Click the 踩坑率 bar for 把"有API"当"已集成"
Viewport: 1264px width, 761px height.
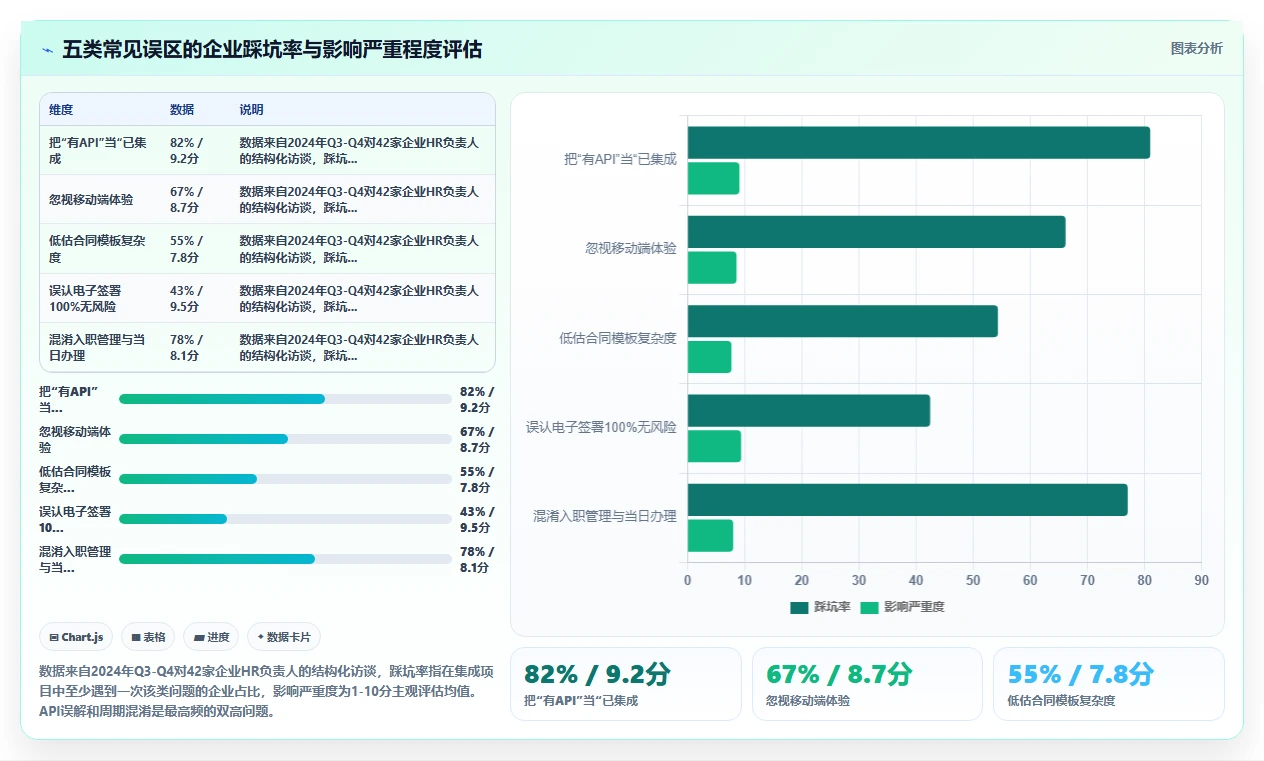tap(918, 142)
